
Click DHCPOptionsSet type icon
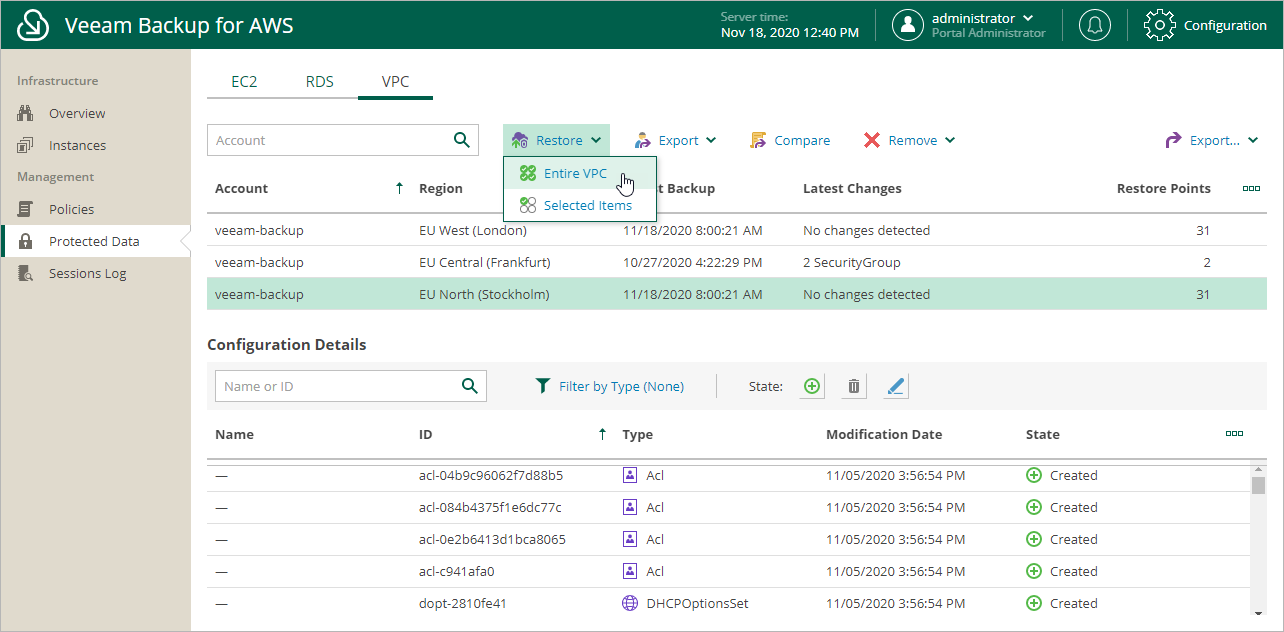pos(630,603)
